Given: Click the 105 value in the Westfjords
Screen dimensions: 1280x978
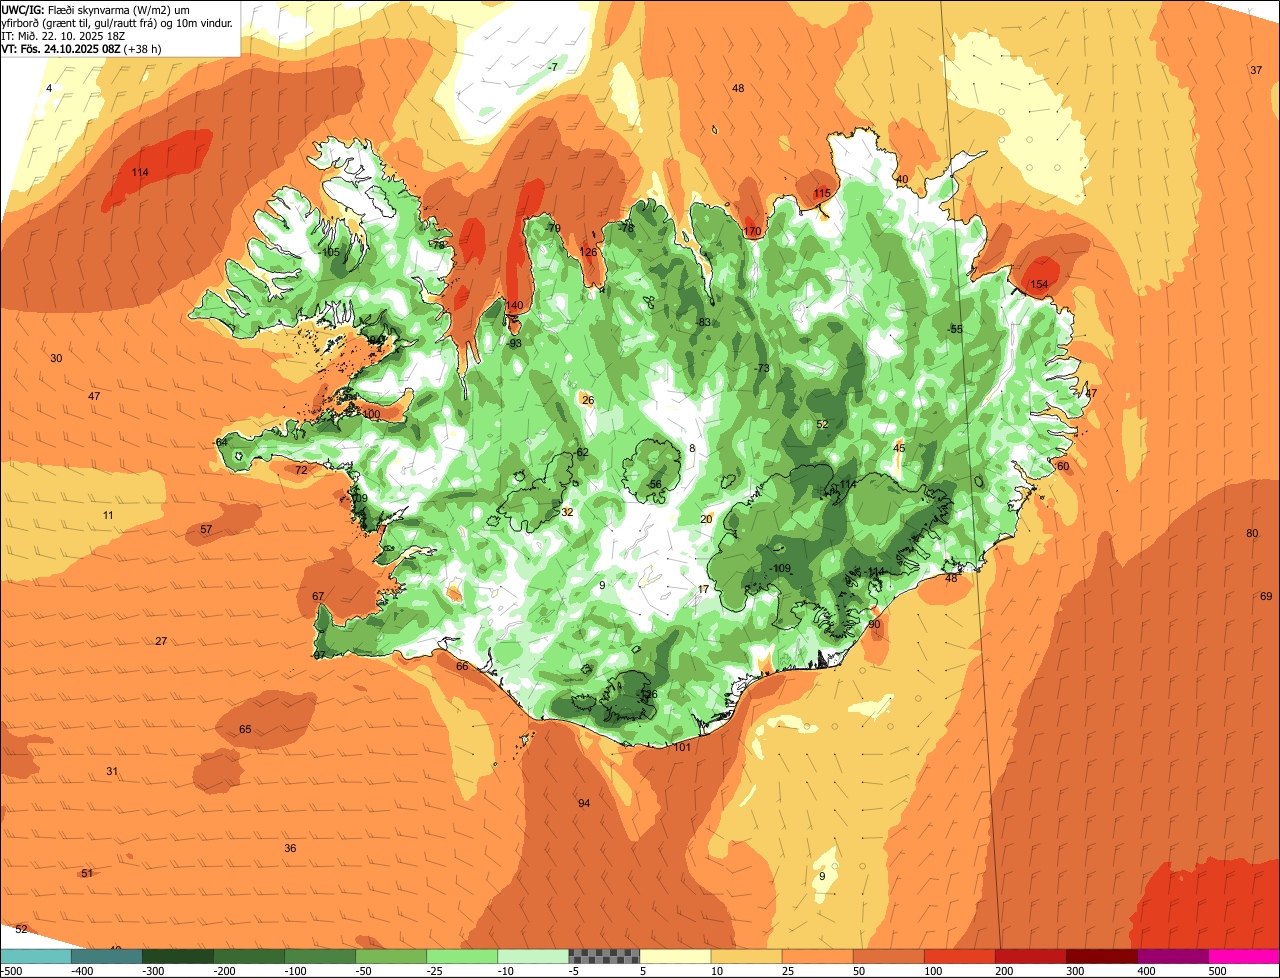Looking at the screenshot, I should (330, 252).
